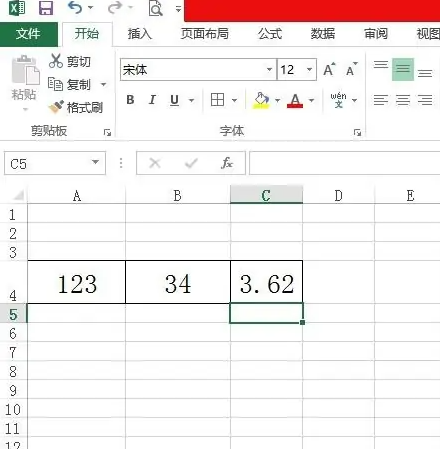
Task: Undo the last action
Action: tap(75, 7)
